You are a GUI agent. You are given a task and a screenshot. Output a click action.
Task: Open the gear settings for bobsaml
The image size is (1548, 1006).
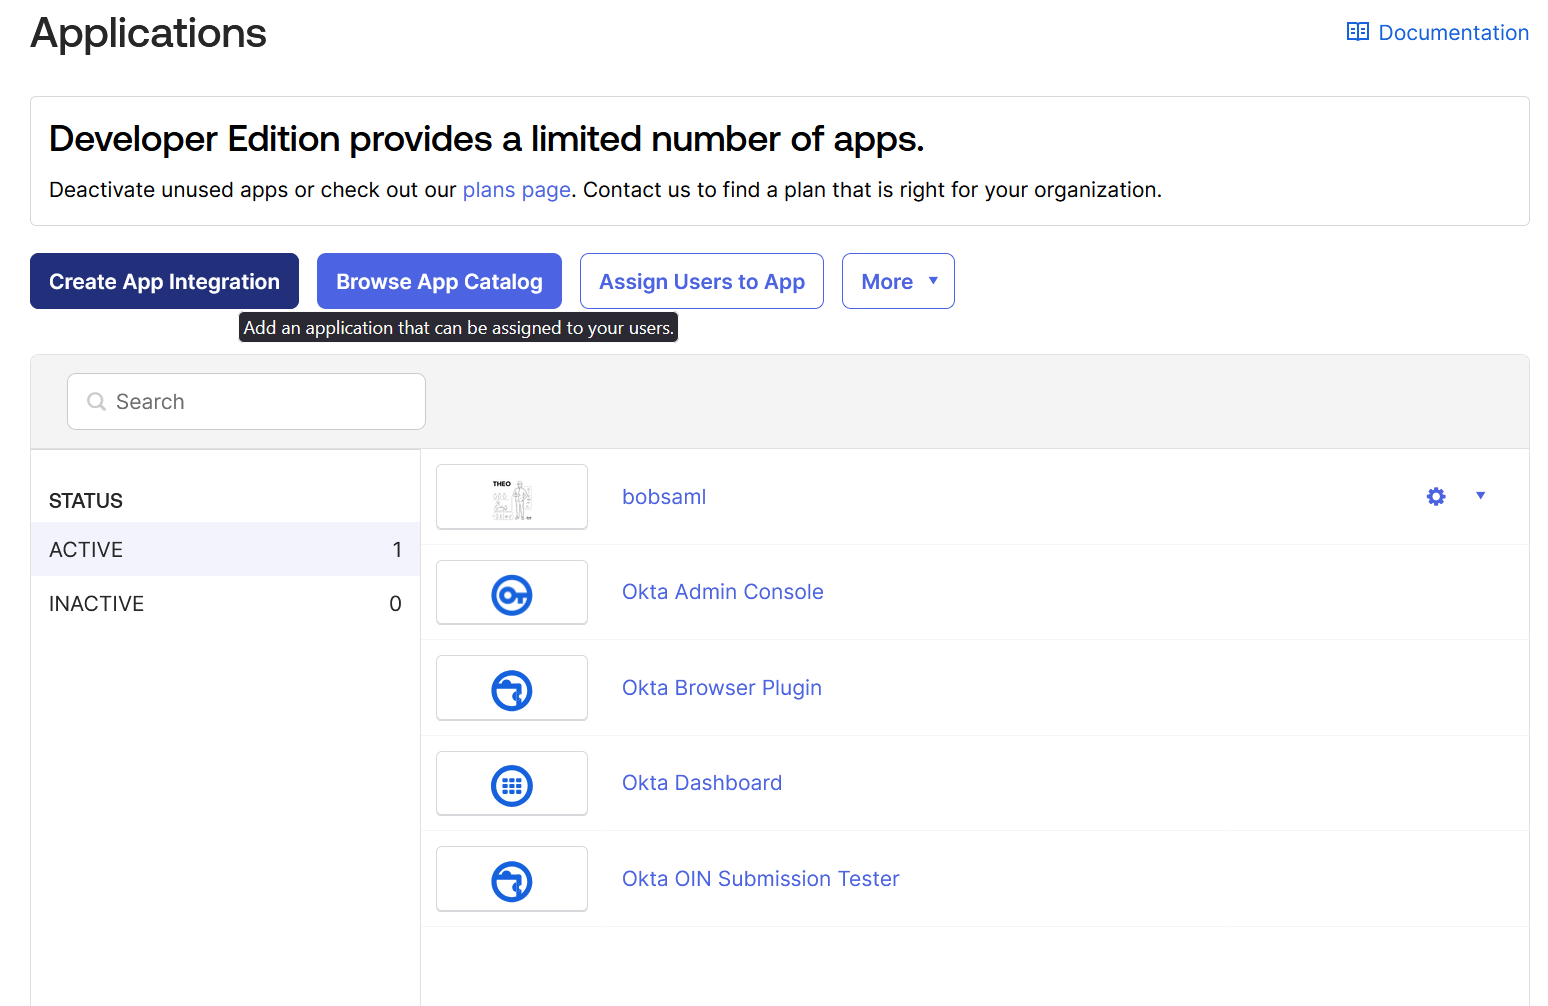pyautogui.click(x=1435, y=497)
